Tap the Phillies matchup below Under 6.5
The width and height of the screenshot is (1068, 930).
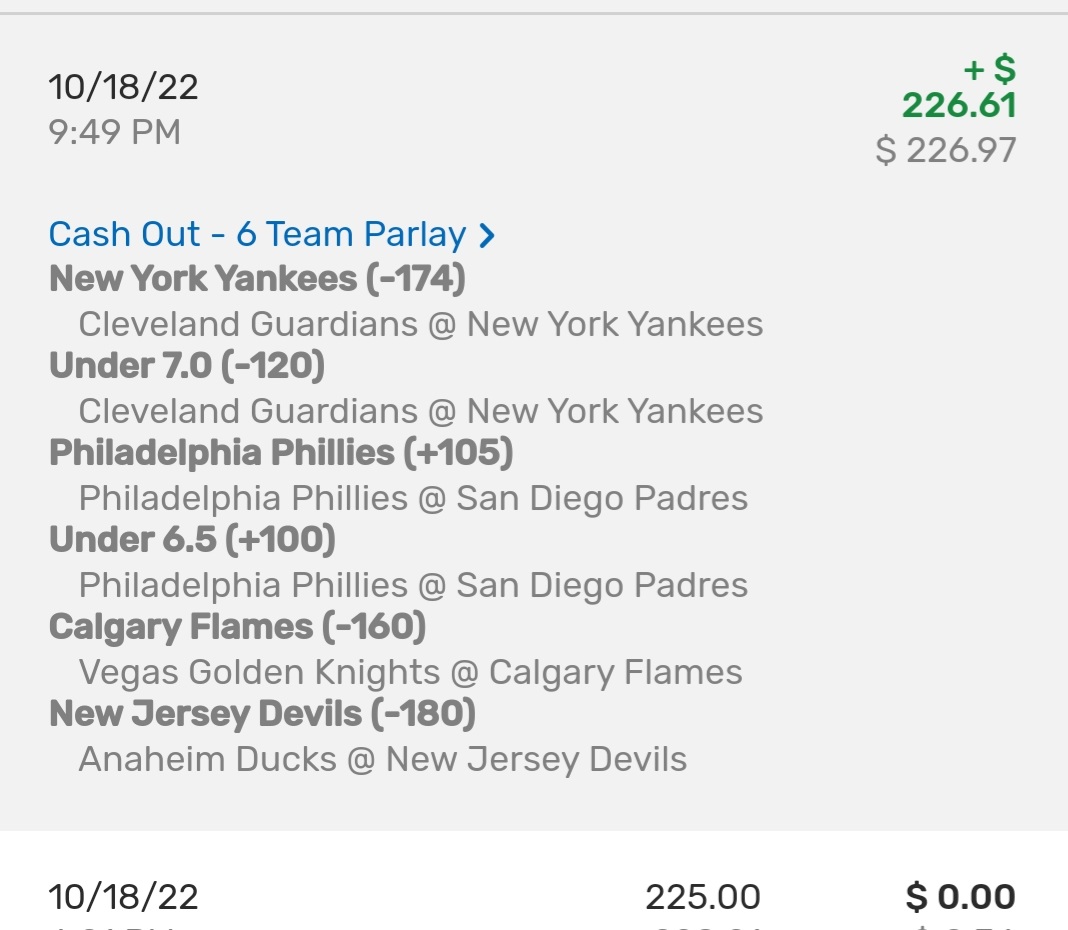coord(413,585)
